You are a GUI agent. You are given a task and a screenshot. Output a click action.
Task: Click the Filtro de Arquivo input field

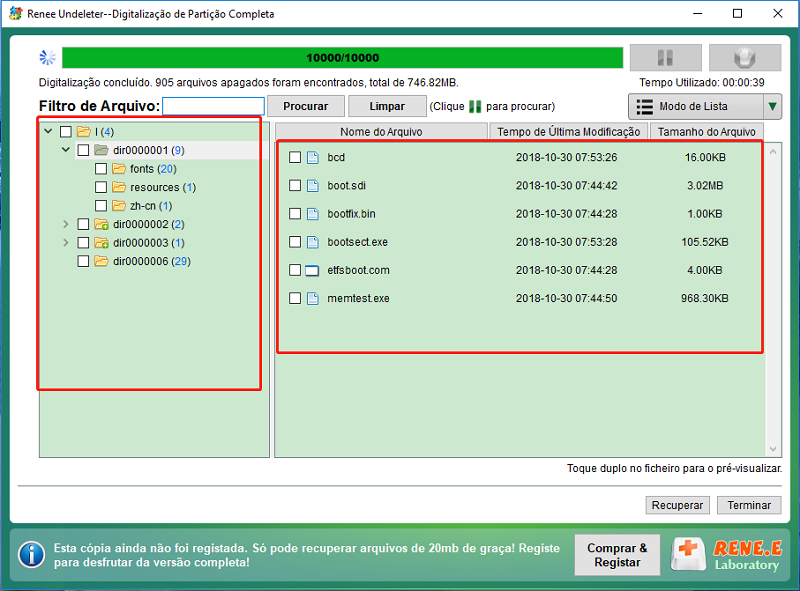[213, 106]
